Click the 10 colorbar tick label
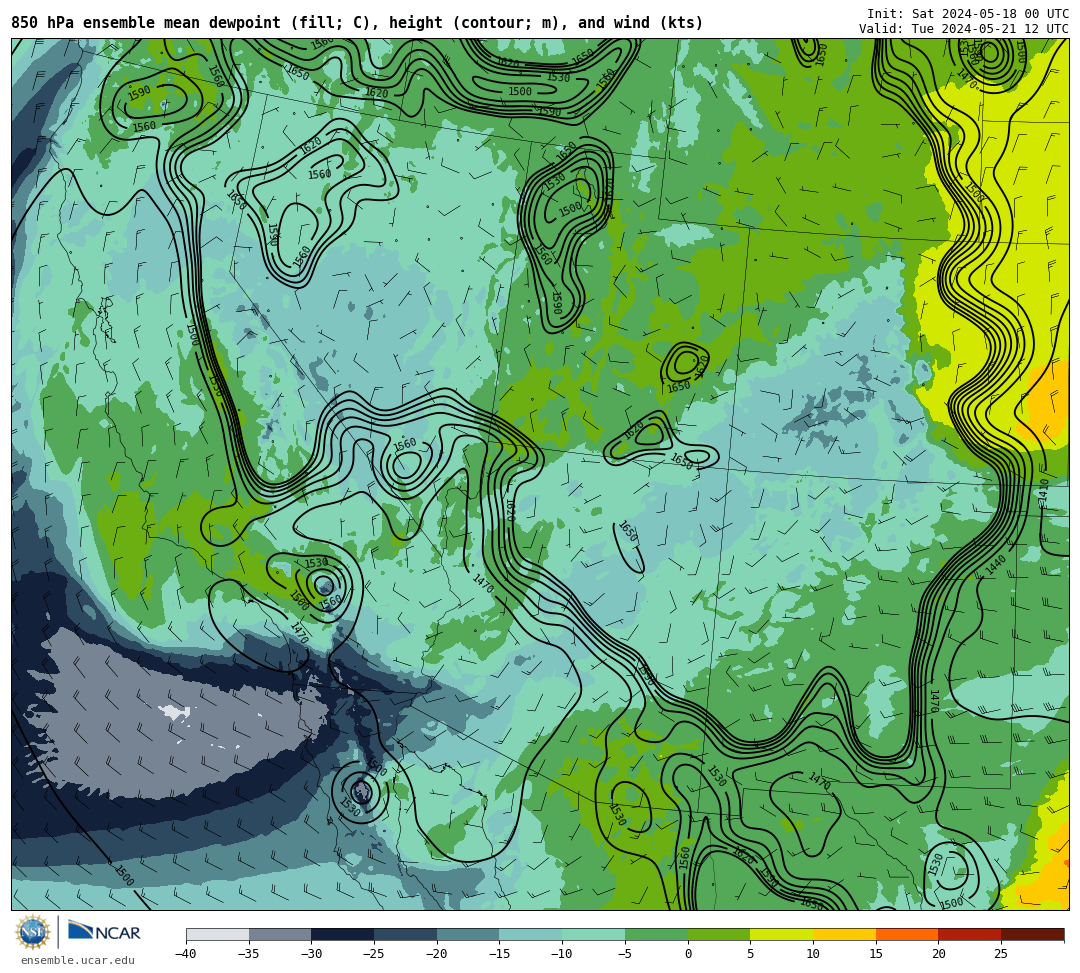 click(x=813, y=954)
